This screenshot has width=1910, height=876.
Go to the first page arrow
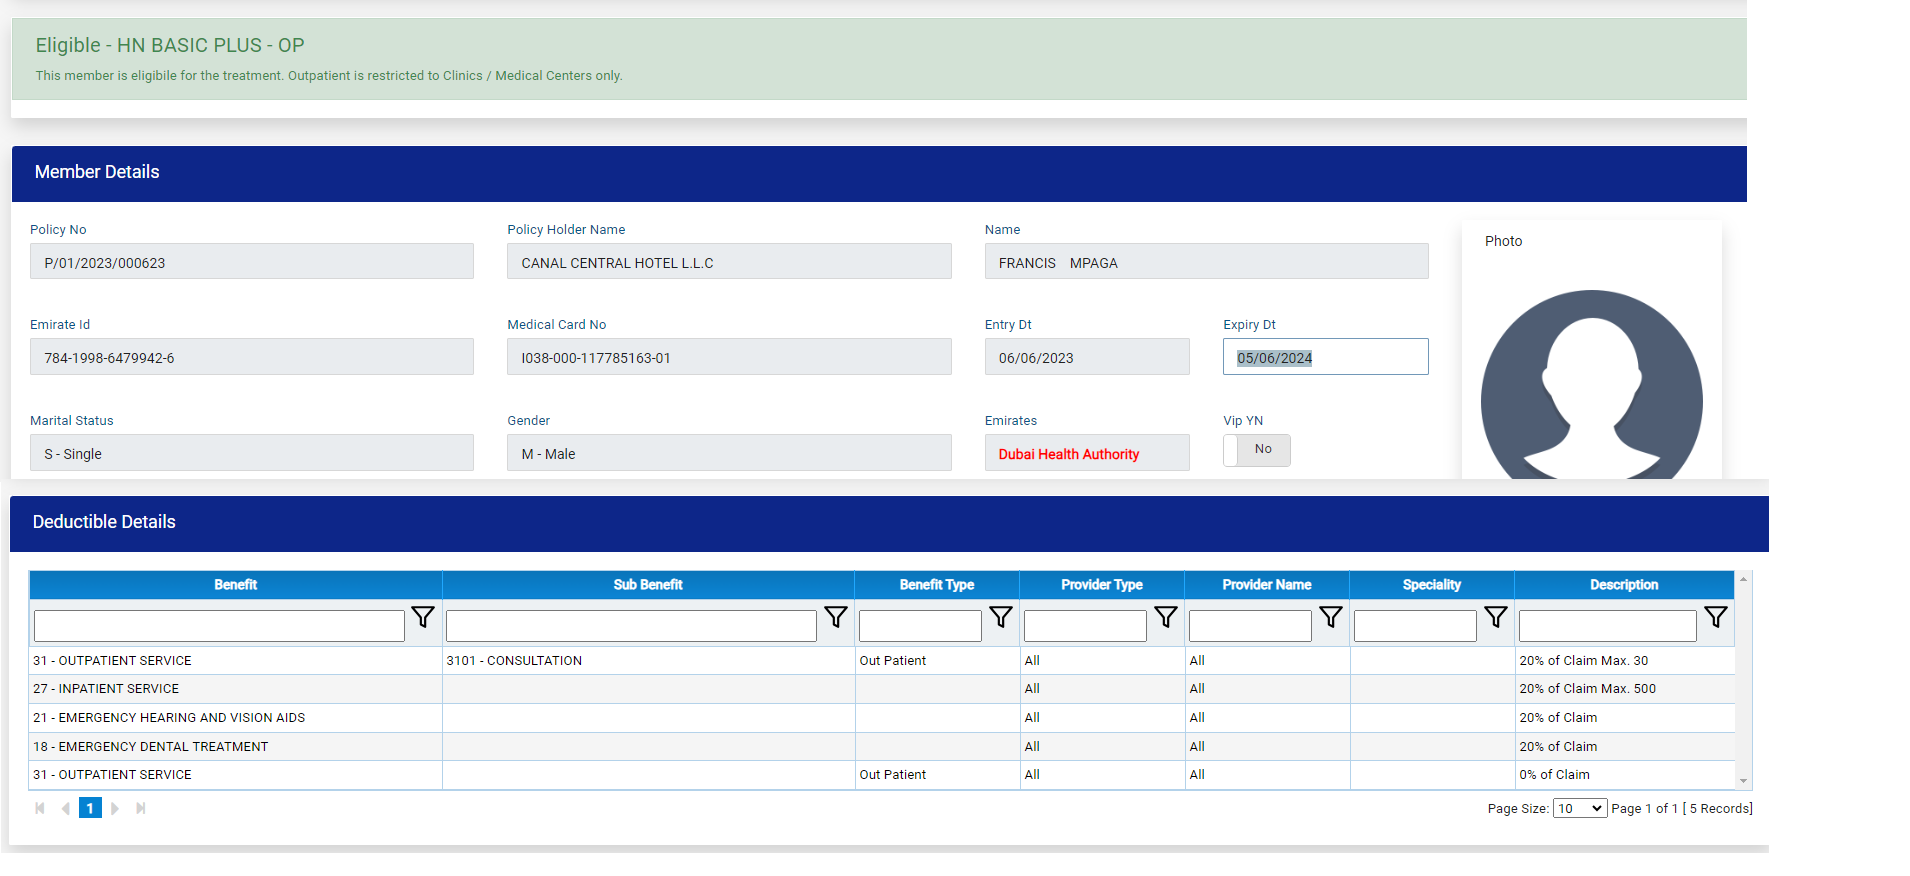40,808
